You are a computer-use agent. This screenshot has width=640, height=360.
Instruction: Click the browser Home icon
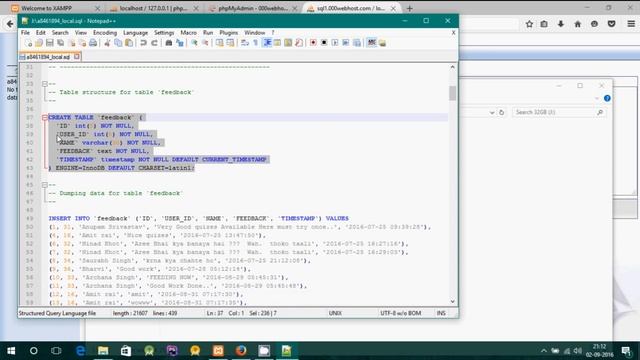click(x=578, y=24)
